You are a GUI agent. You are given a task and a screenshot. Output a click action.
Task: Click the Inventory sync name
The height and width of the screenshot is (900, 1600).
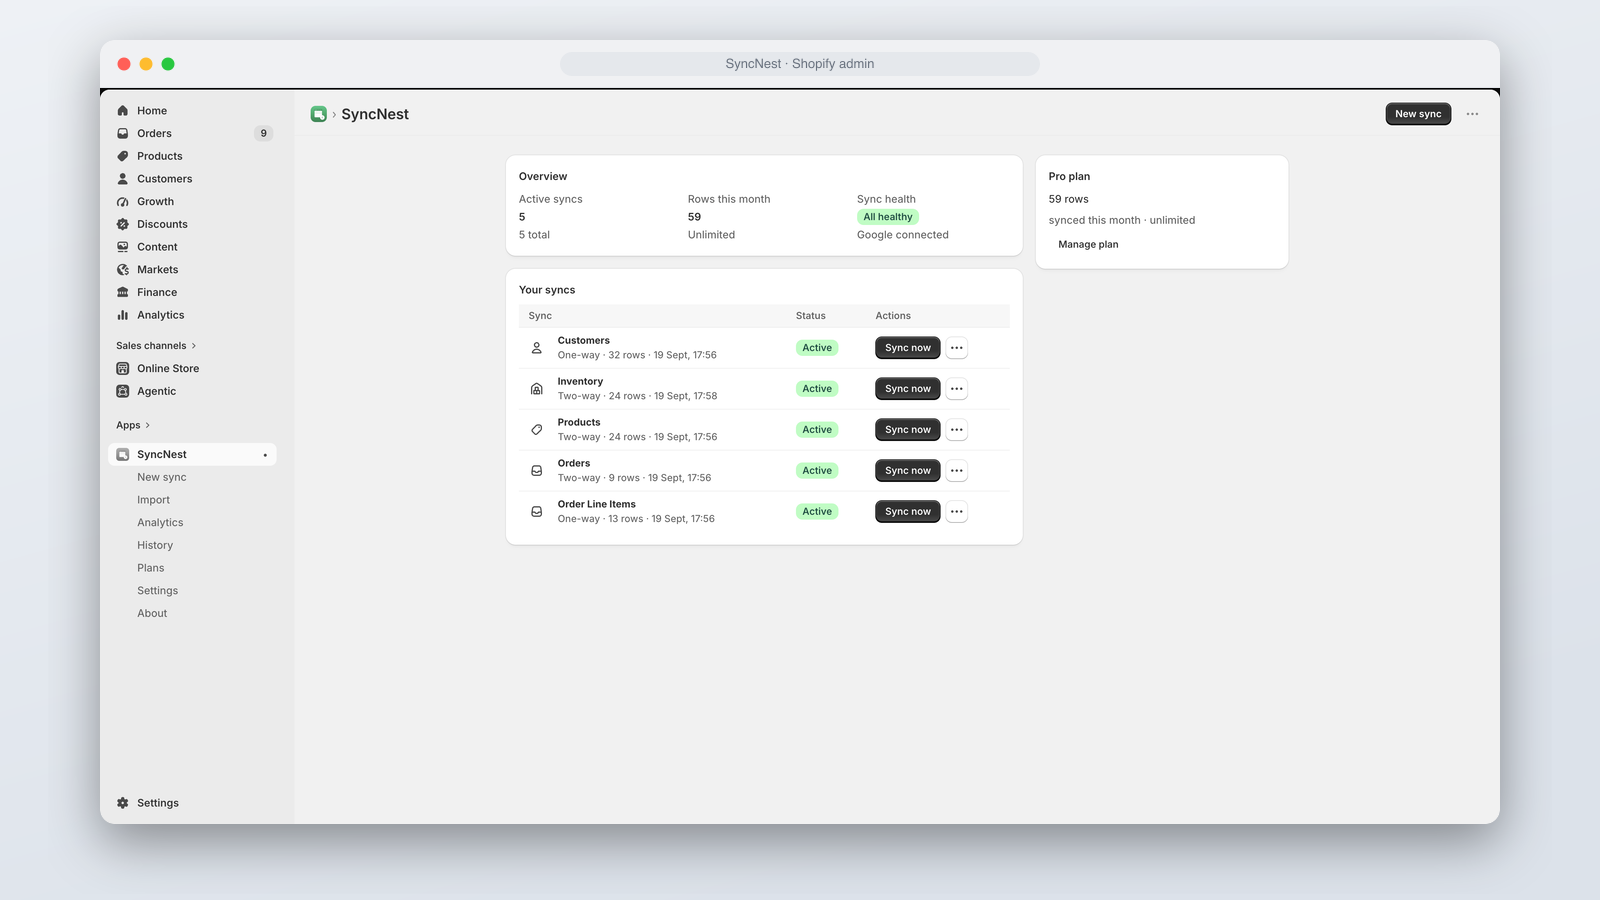[x=580, y=382]
